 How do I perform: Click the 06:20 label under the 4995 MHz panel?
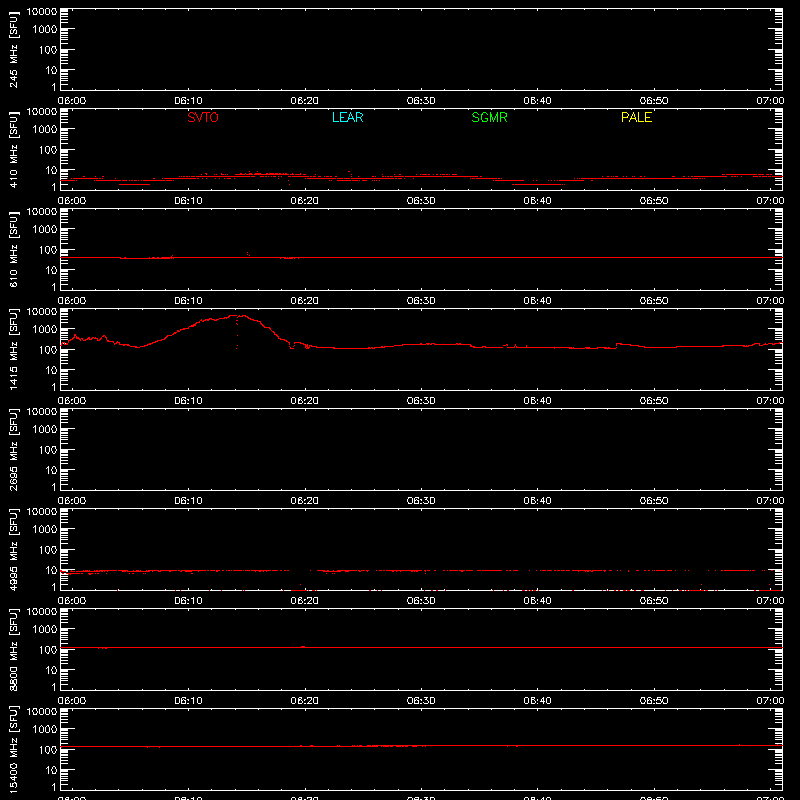click(305, 601)
